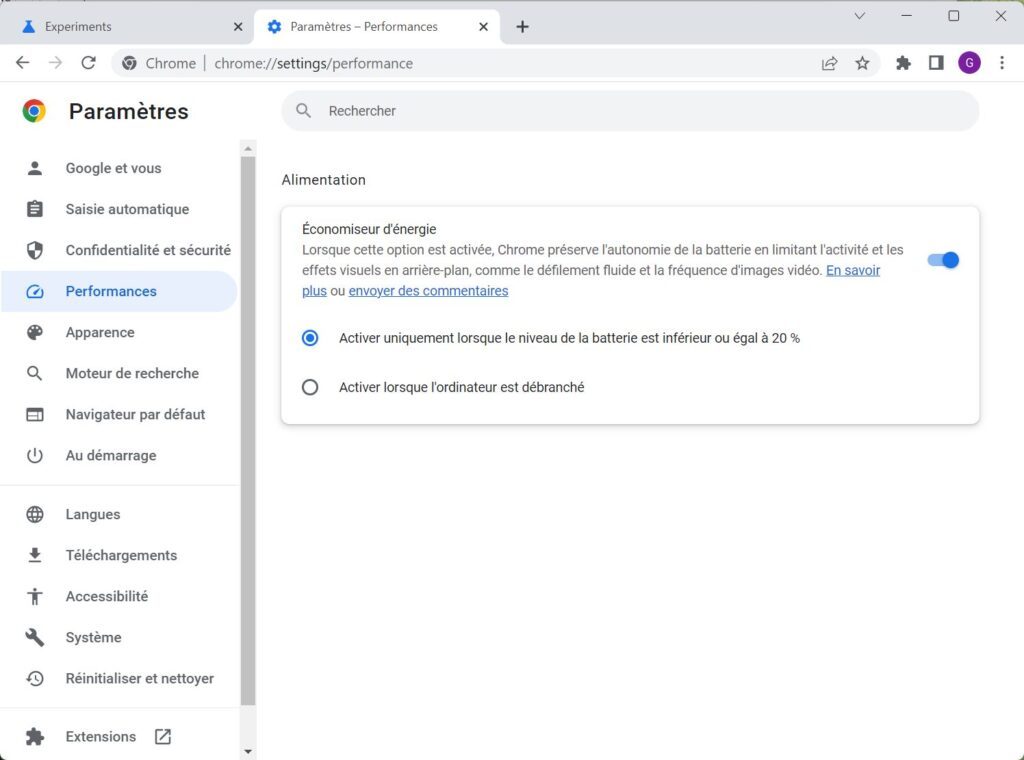
Task: Click the magnifier icon for Moteur de recherche
Action: pyautogui.click(x=35, y=373)
